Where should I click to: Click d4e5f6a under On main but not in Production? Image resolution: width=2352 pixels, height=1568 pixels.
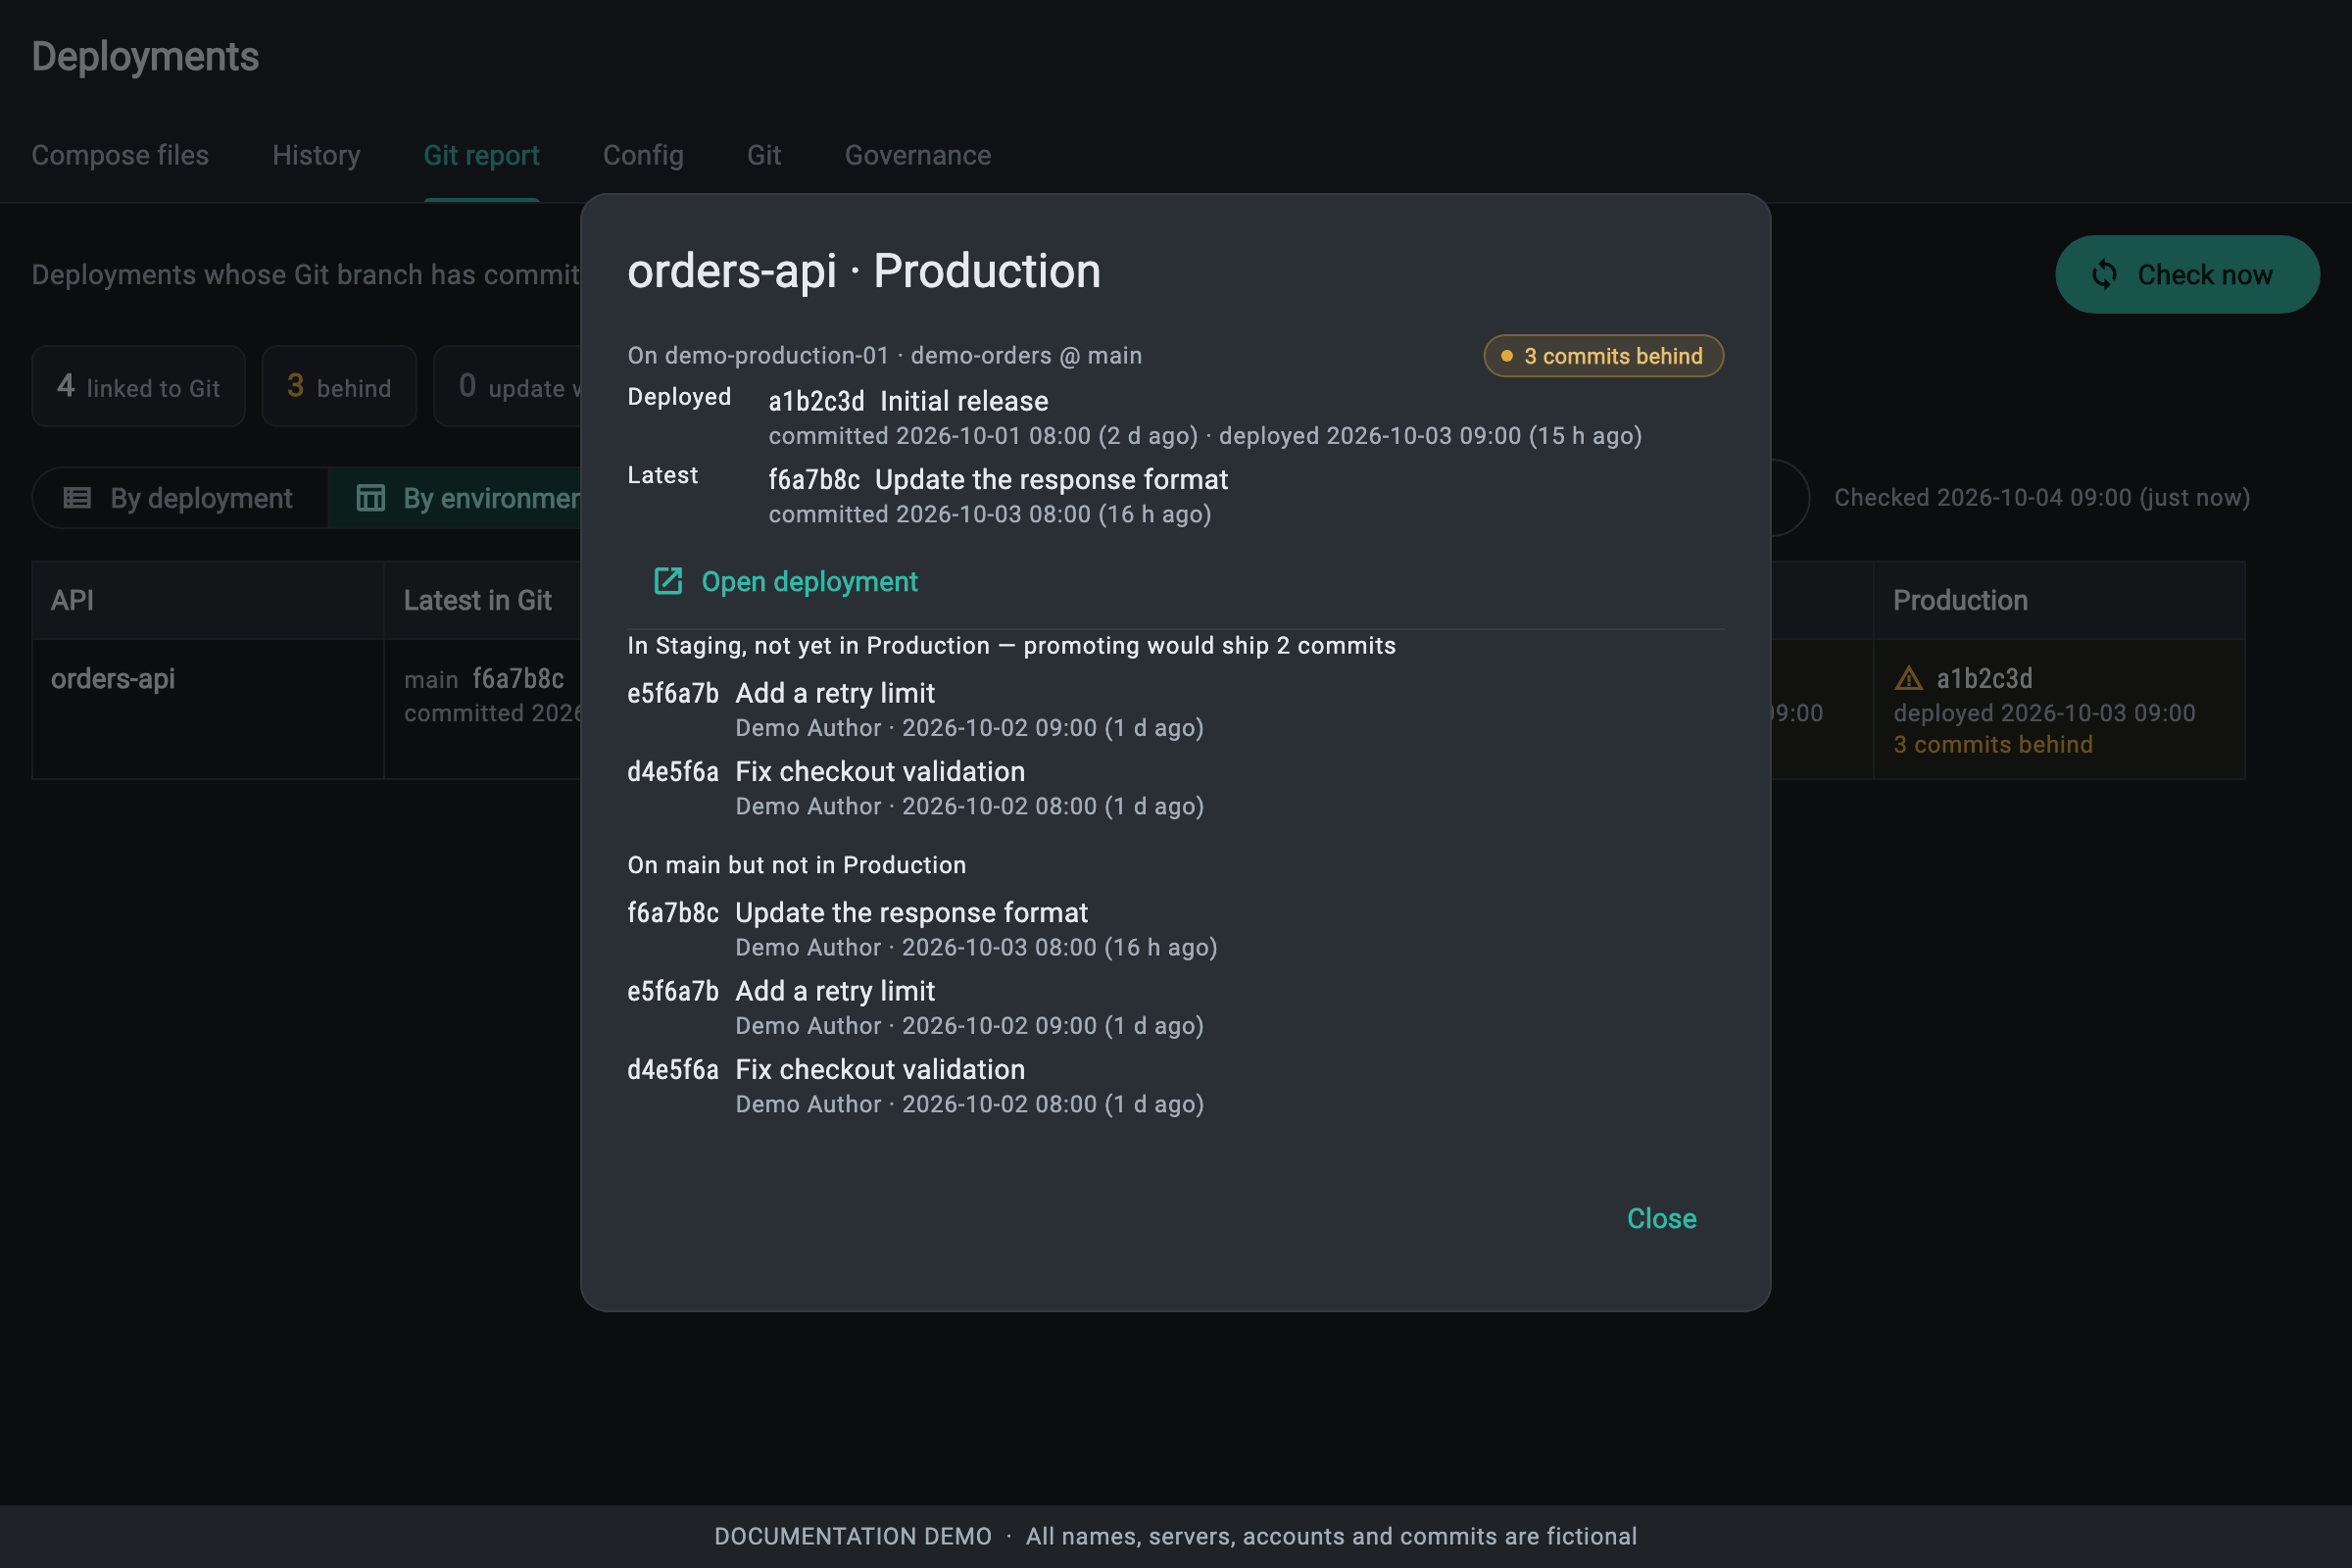[x=673, y=1069]
